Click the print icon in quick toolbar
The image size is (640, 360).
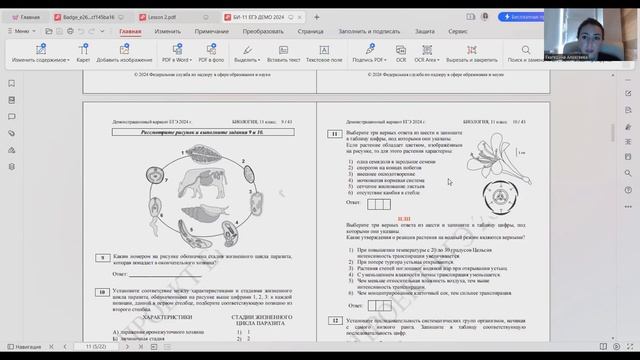pos(70,31)
